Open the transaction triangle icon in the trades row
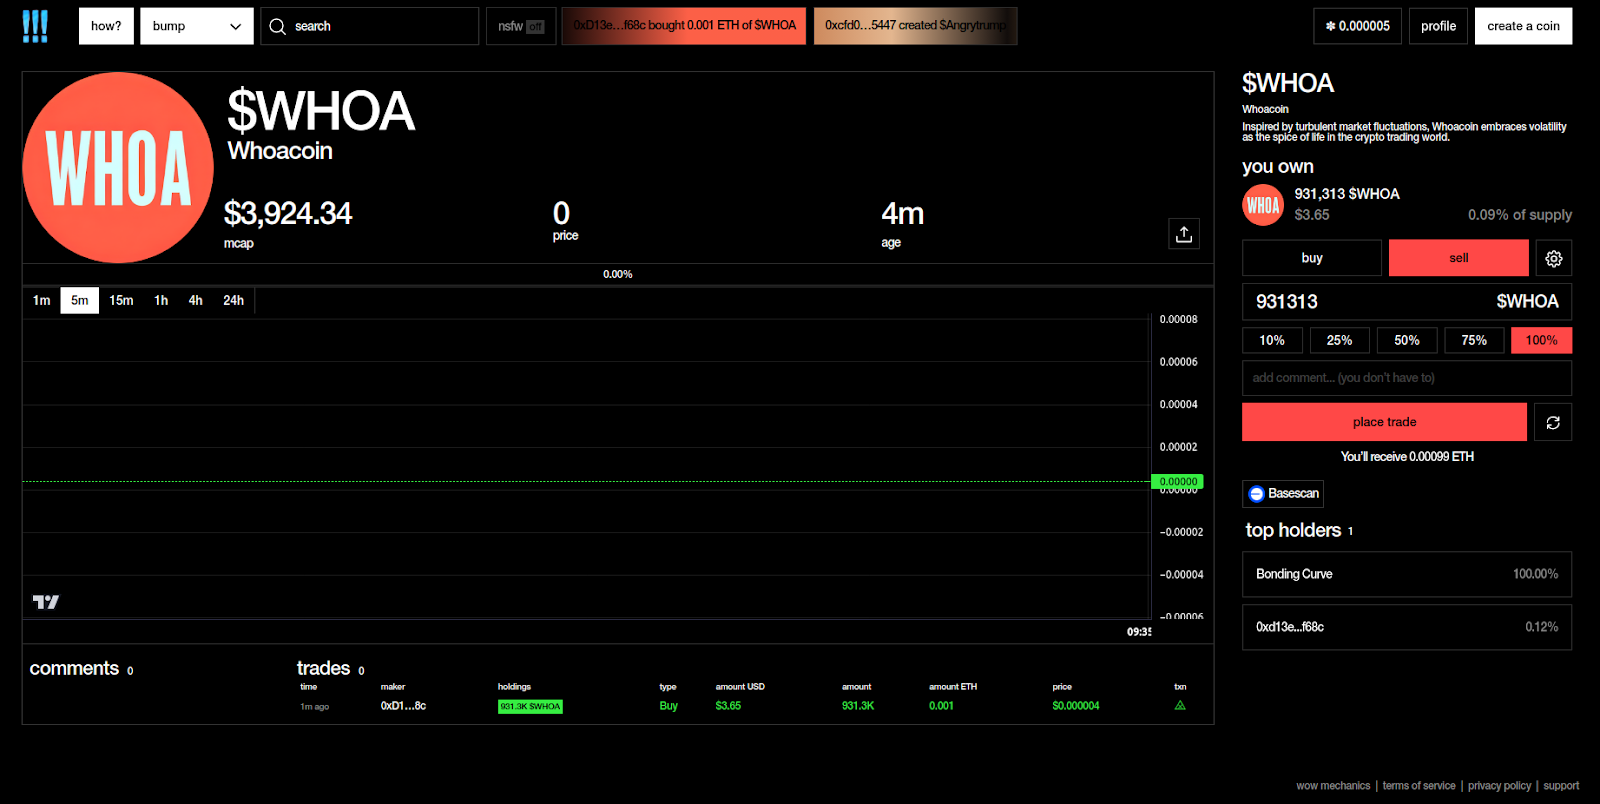This screenshot has height=804, width=1600. [x=1180, y=706]
